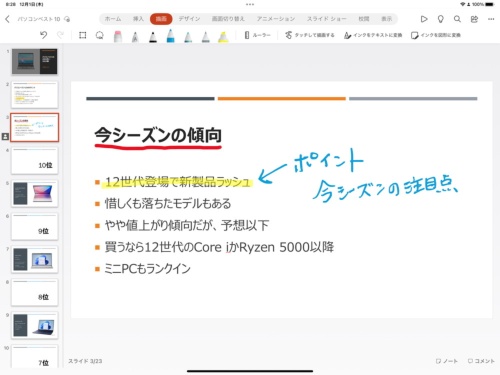Tap the battery indicator in status bar
This screenshot has height=375, width=500.
coord(490,4)
